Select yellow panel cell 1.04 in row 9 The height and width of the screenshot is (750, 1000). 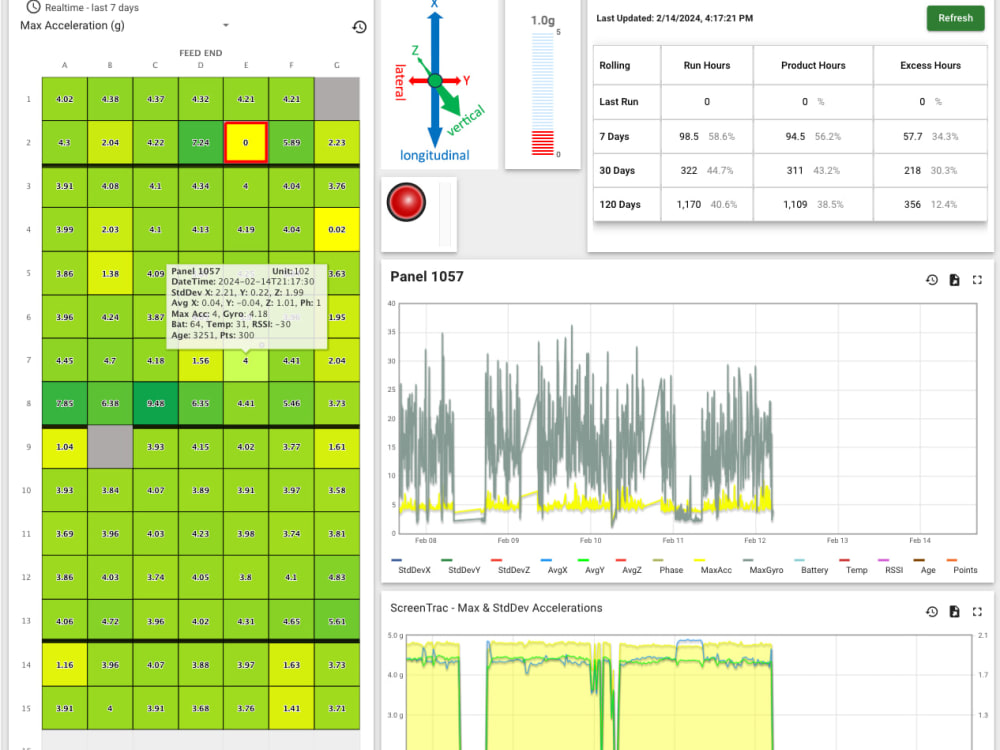64,447
